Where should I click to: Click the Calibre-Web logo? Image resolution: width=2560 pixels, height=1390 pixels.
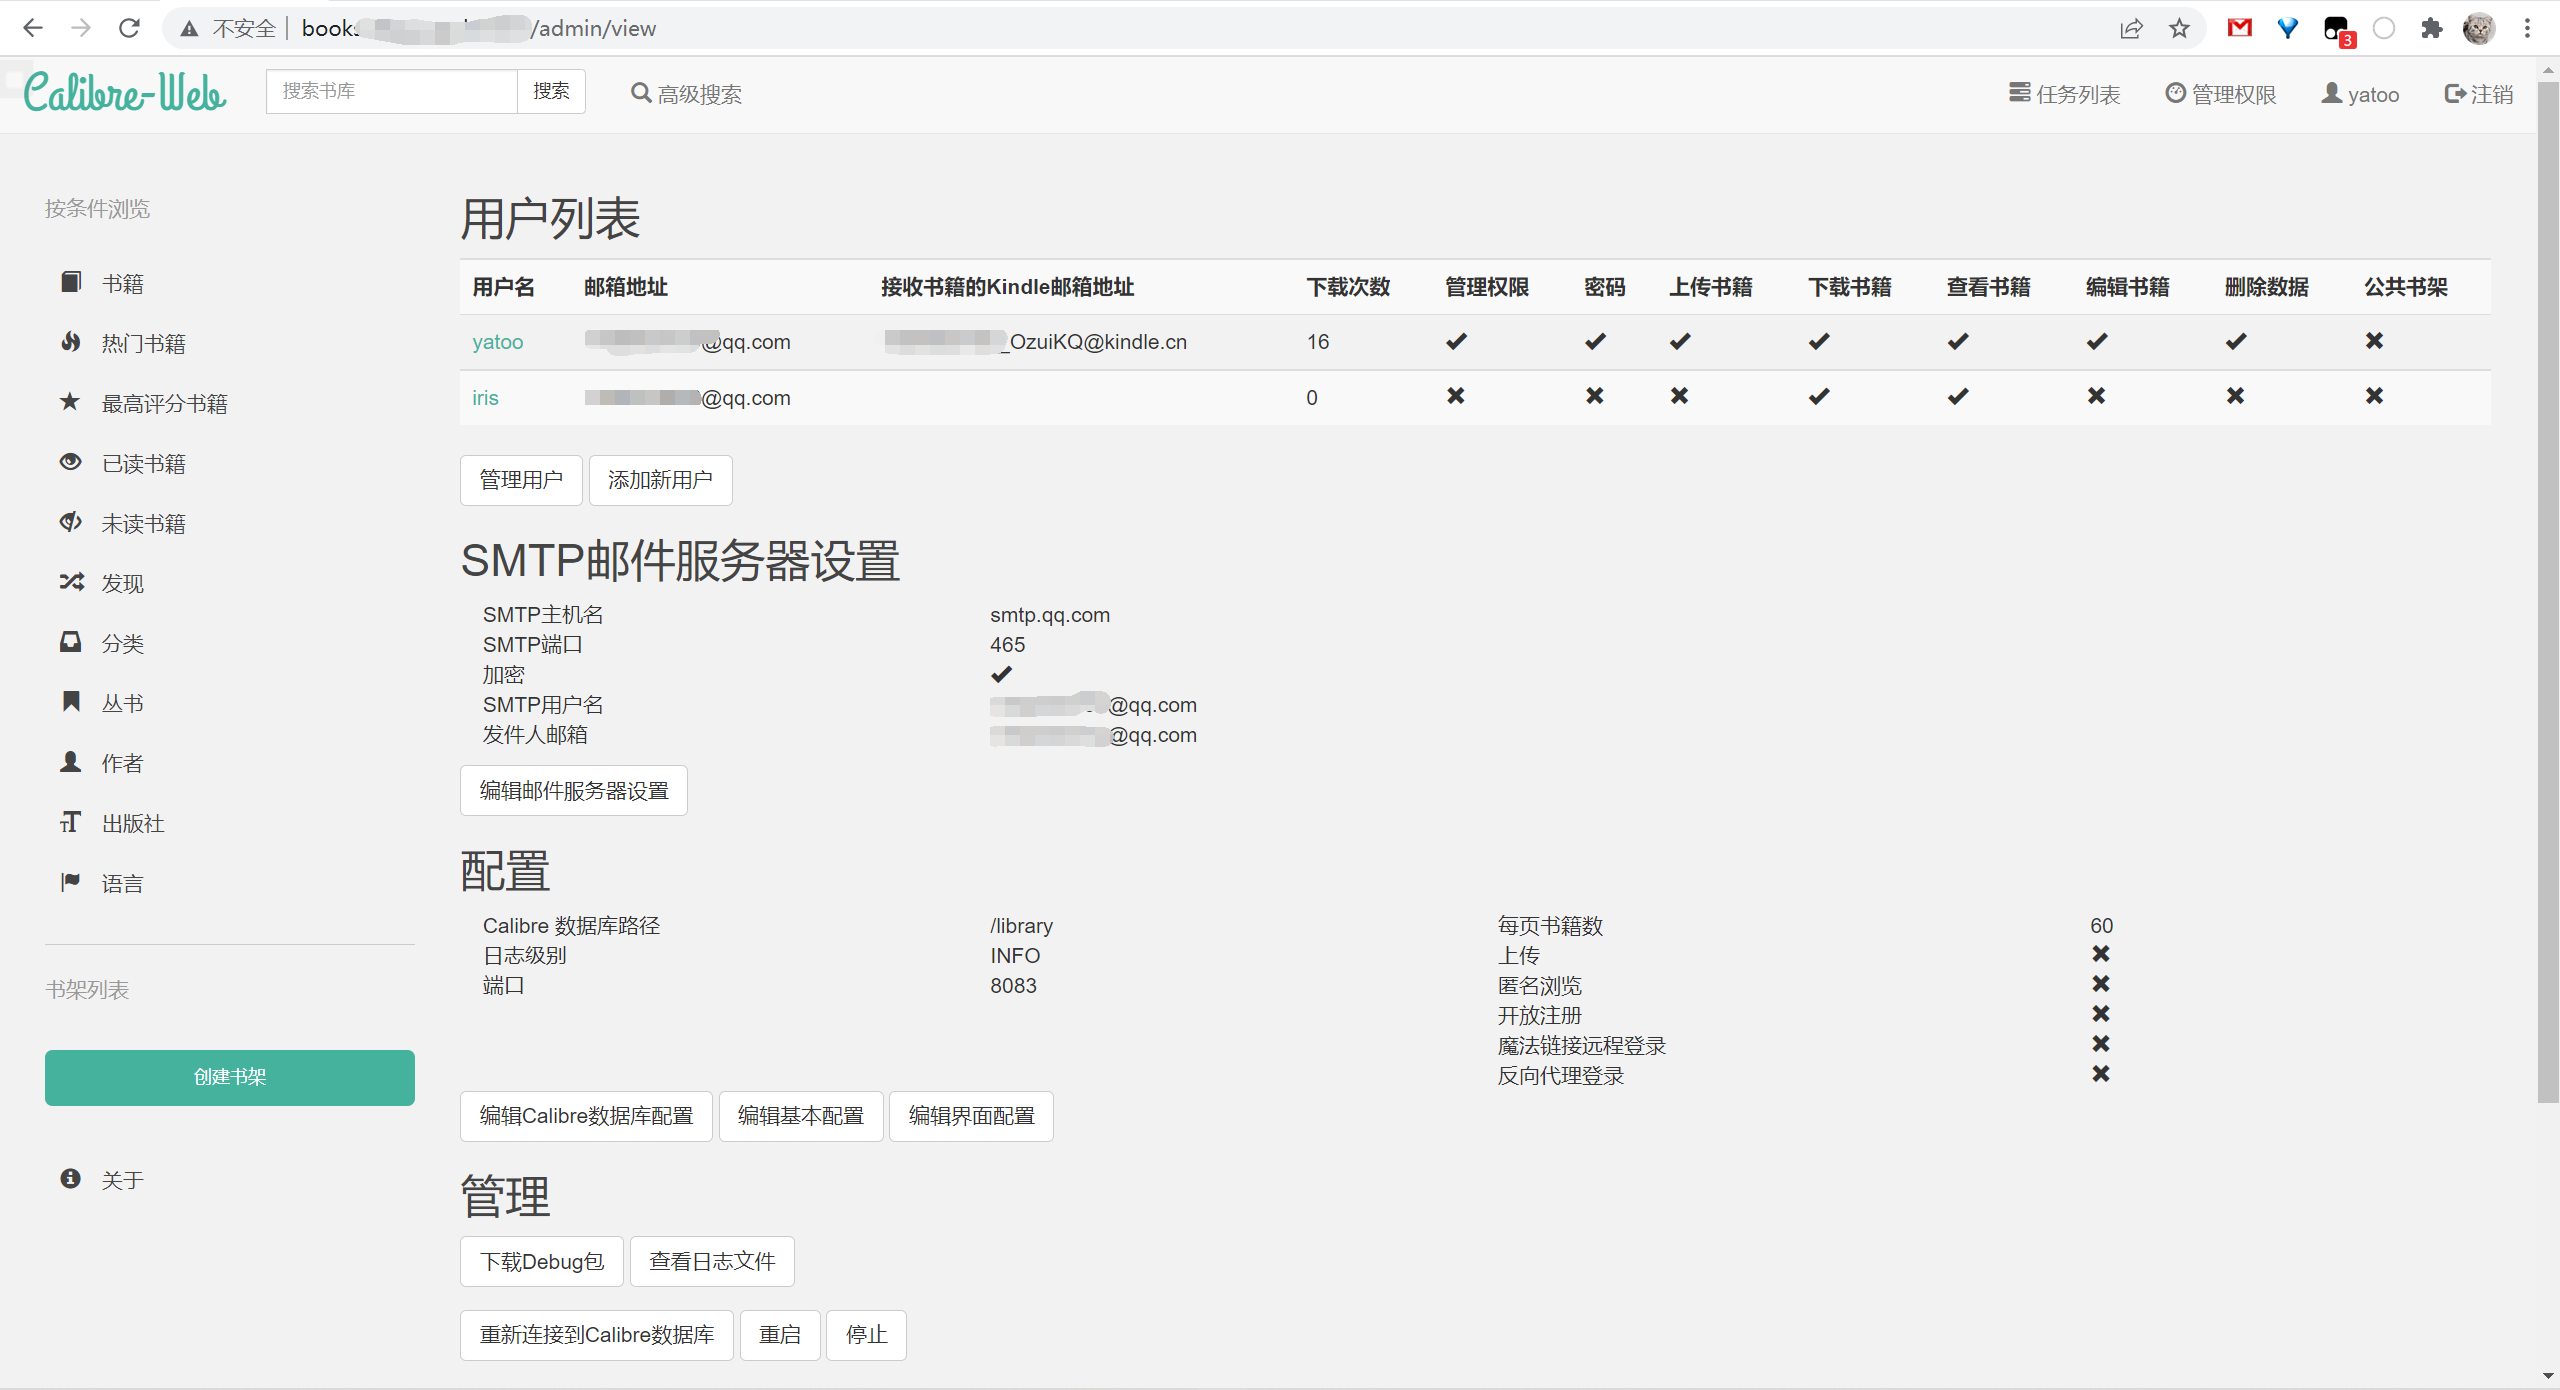[x=125, y=92]
